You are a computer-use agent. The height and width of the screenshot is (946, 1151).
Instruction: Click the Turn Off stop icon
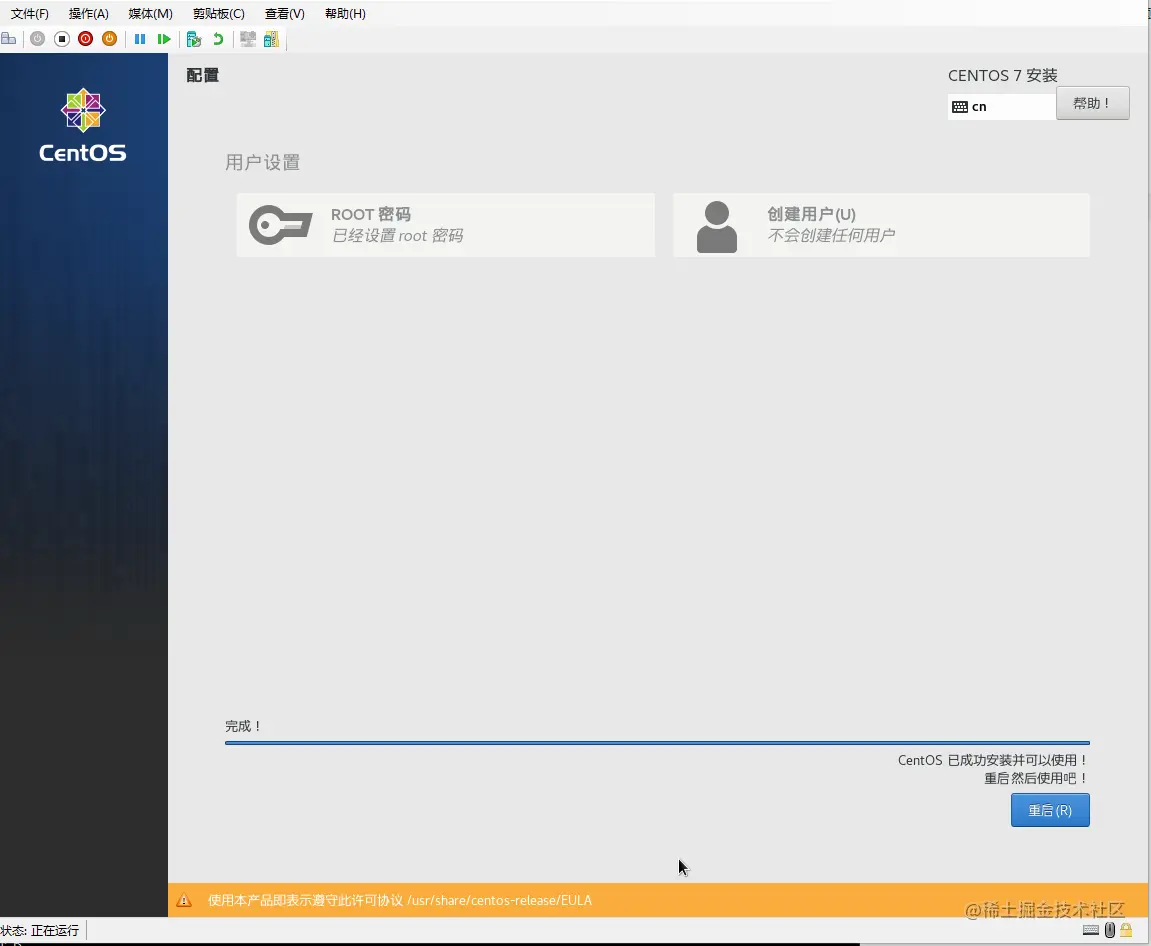(x=62, y=39)
